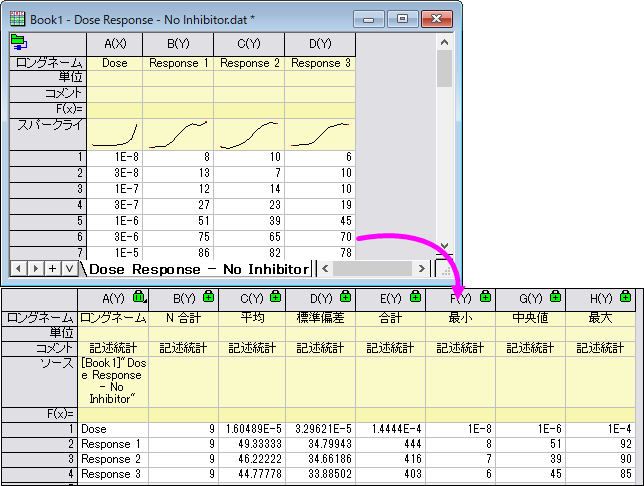The height and width of the screenshot is (486, 644).
Task: Click the Response 1 long name cell in Book1
Action: click(178, 63)
